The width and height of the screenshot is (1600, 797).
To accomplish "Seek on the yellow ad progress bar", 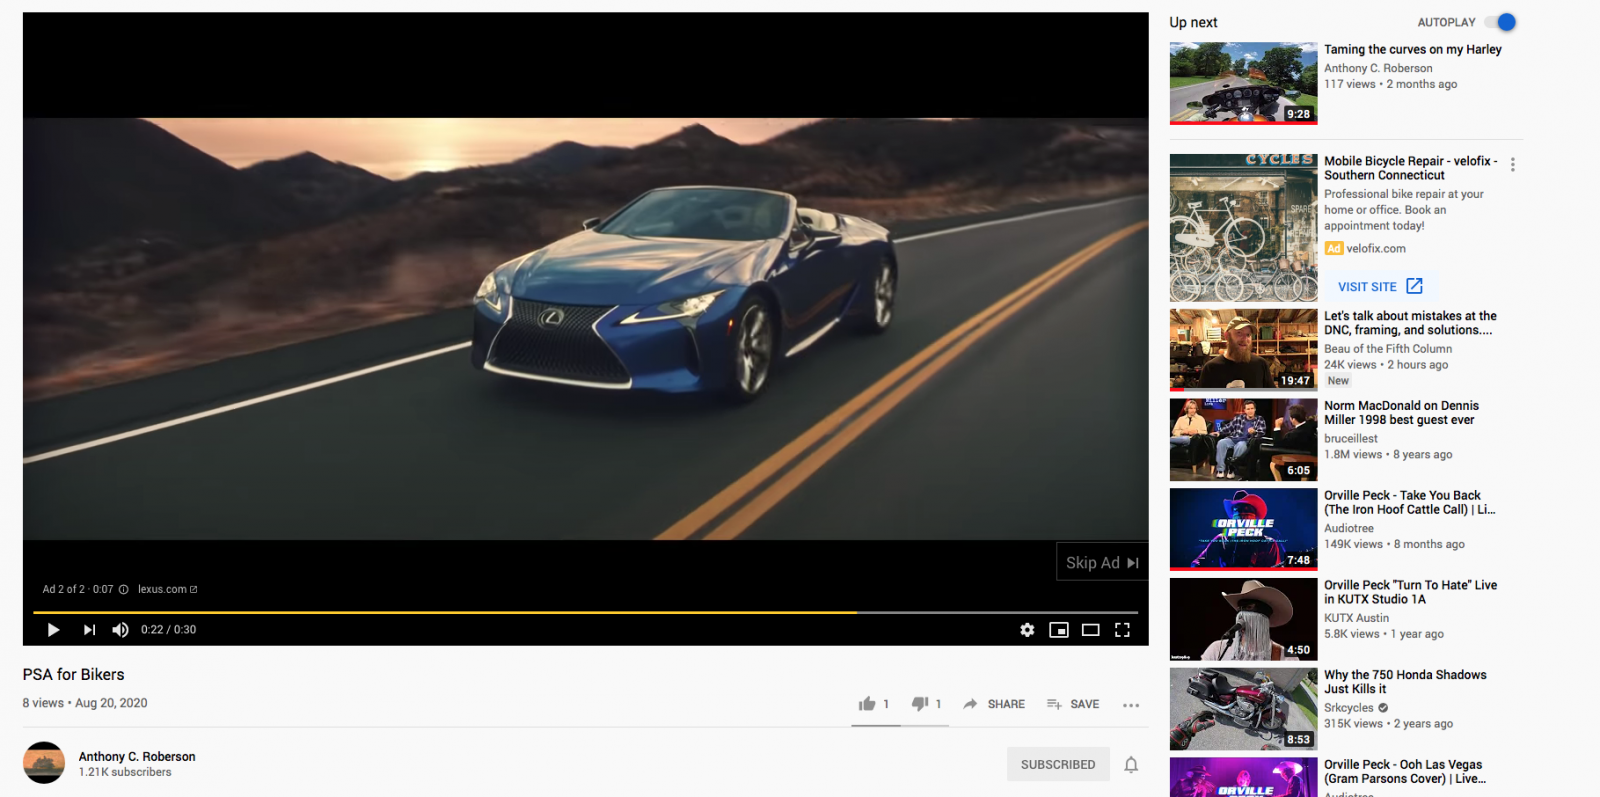I will coord(585,611).
